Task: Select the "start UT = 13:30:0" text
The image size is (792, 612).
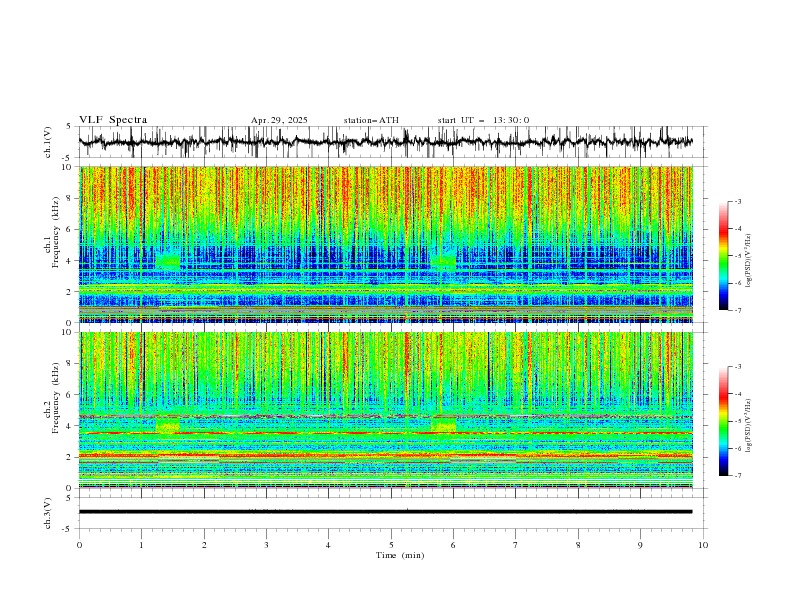Action: (483, 120)
